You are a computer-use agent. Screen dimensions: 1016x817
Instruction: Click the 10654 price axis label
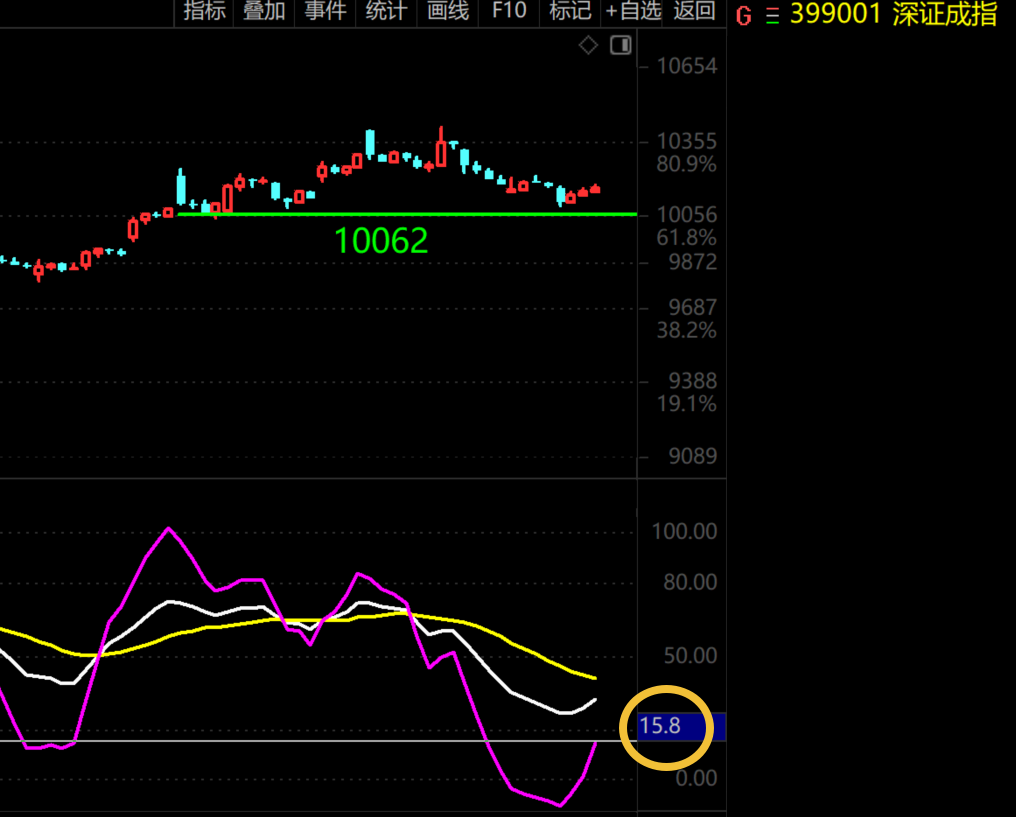point(687,66)
